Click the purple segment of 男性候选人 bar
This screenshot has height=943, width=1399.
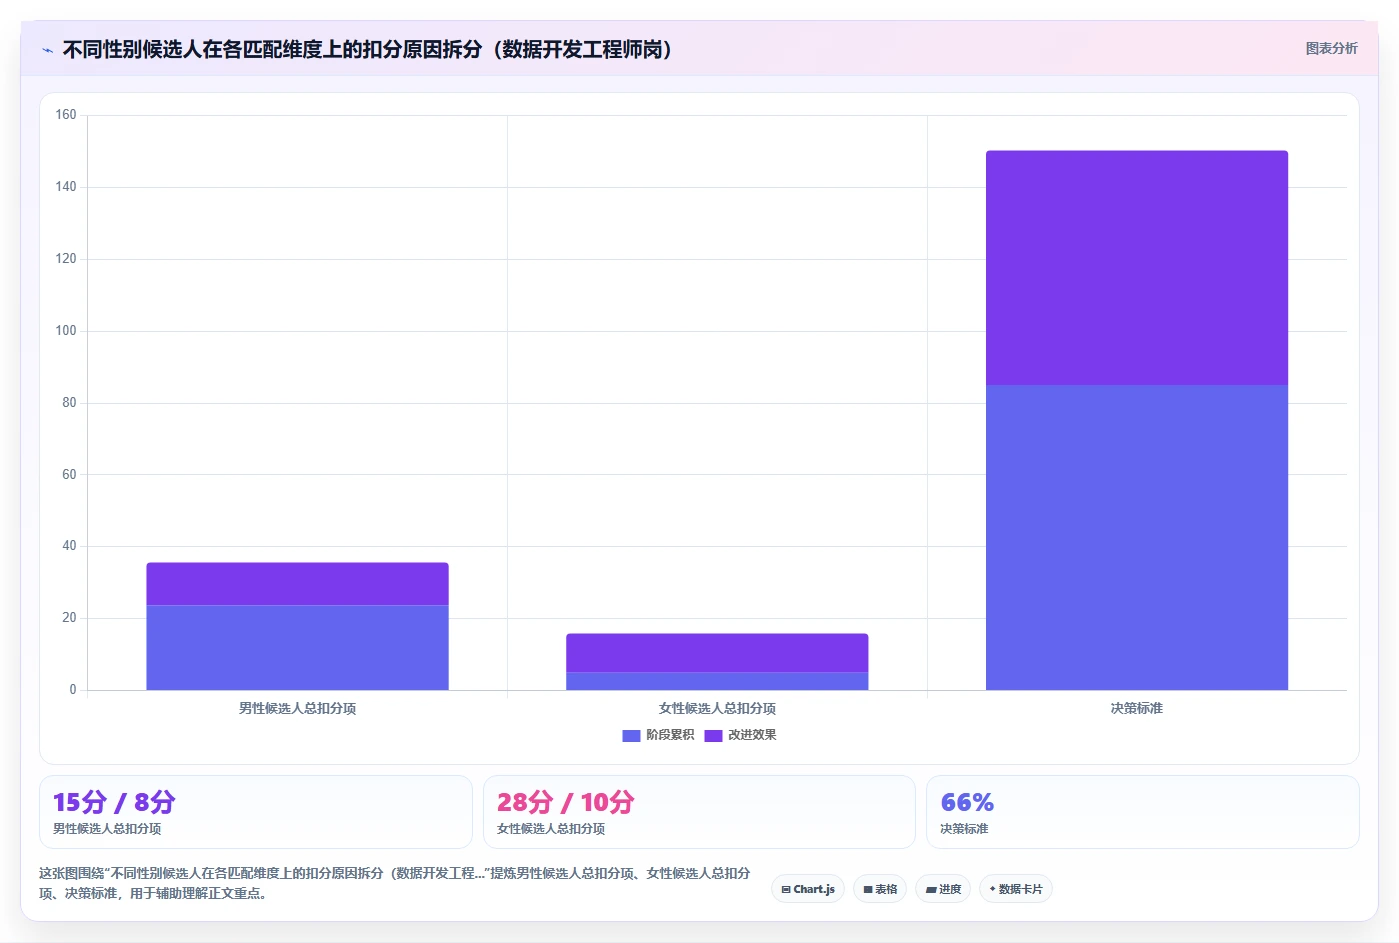[297, 584]
